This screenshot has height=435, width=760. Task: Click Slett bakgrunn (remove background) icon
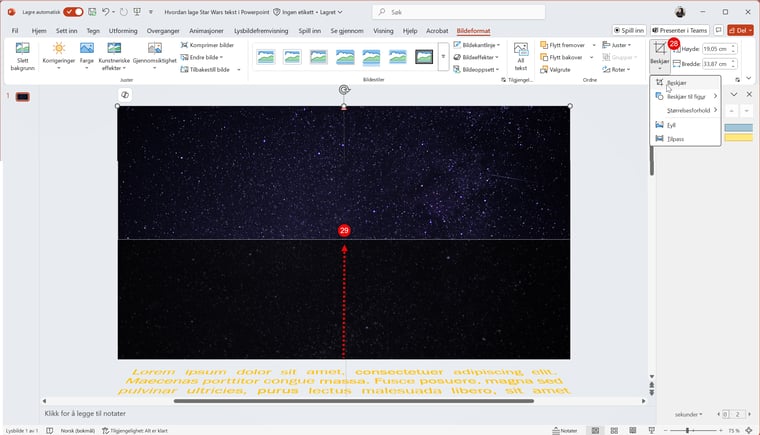[22, 56]
